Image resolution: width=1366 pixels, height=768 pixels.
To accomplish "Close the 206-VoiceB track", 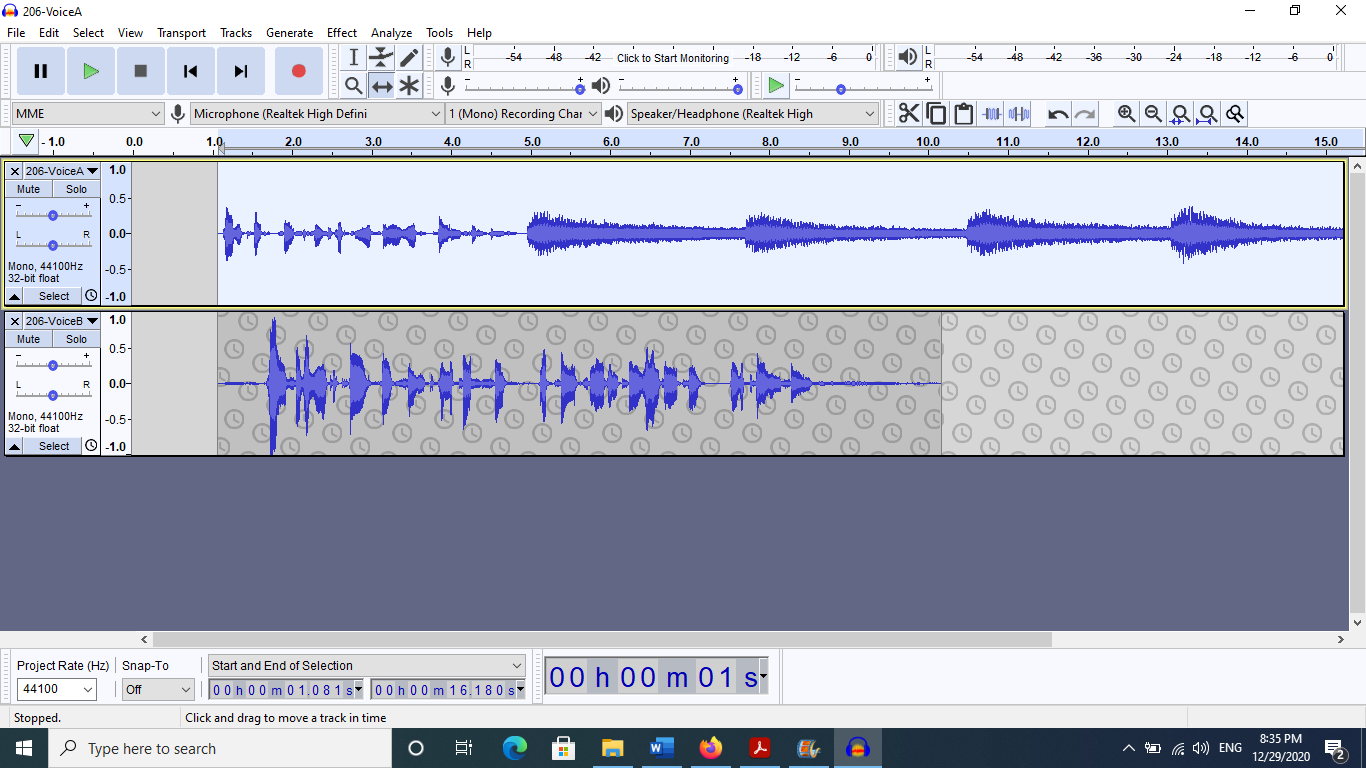I will click(x=14, y=321).
